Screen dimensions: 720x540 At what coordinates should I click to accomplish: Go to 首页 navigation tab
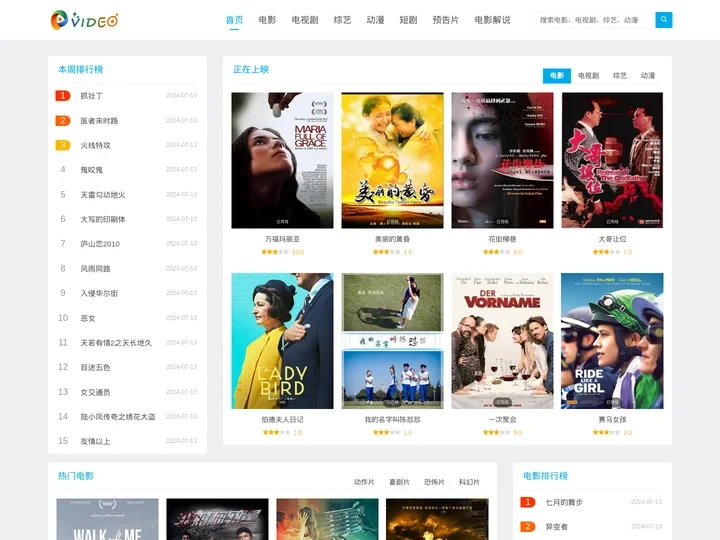pyautogui.click(x=234, y=20)
